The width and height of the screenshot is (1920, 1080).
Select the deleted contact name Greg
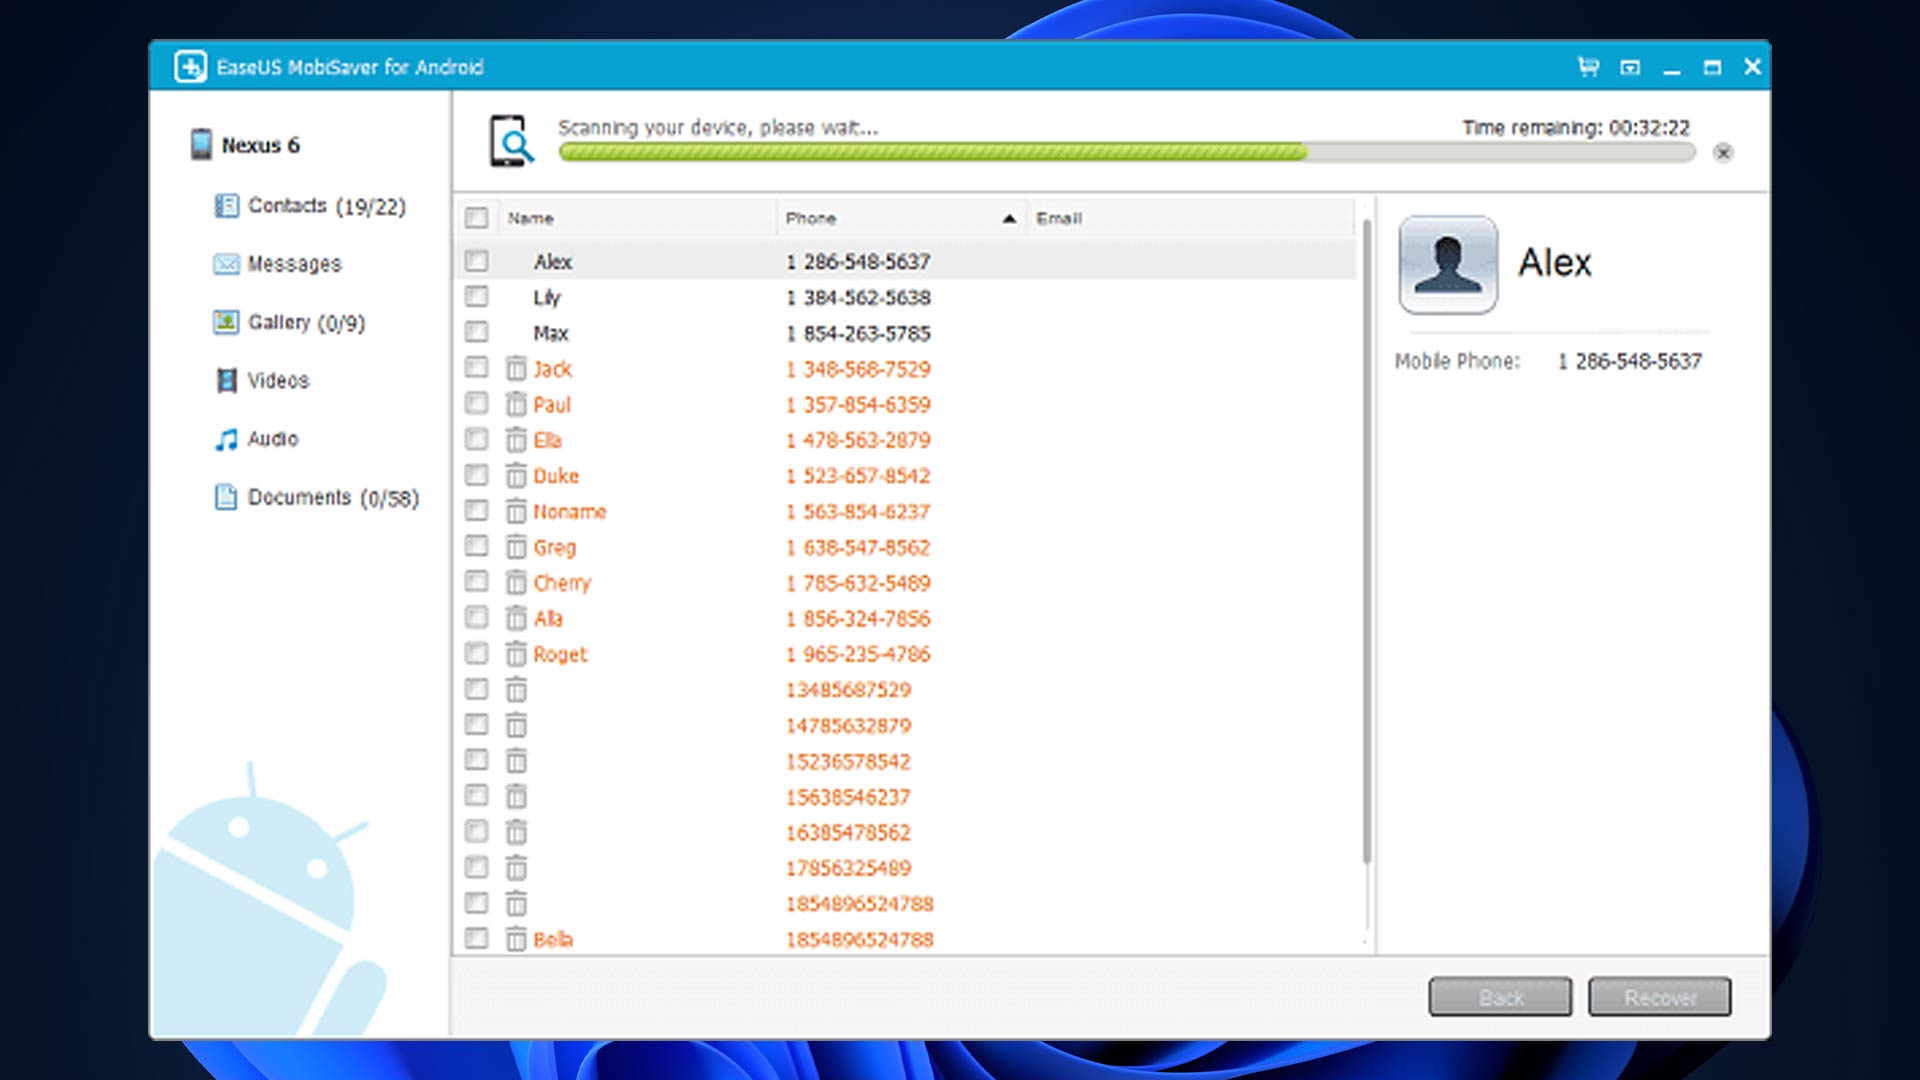555,548
